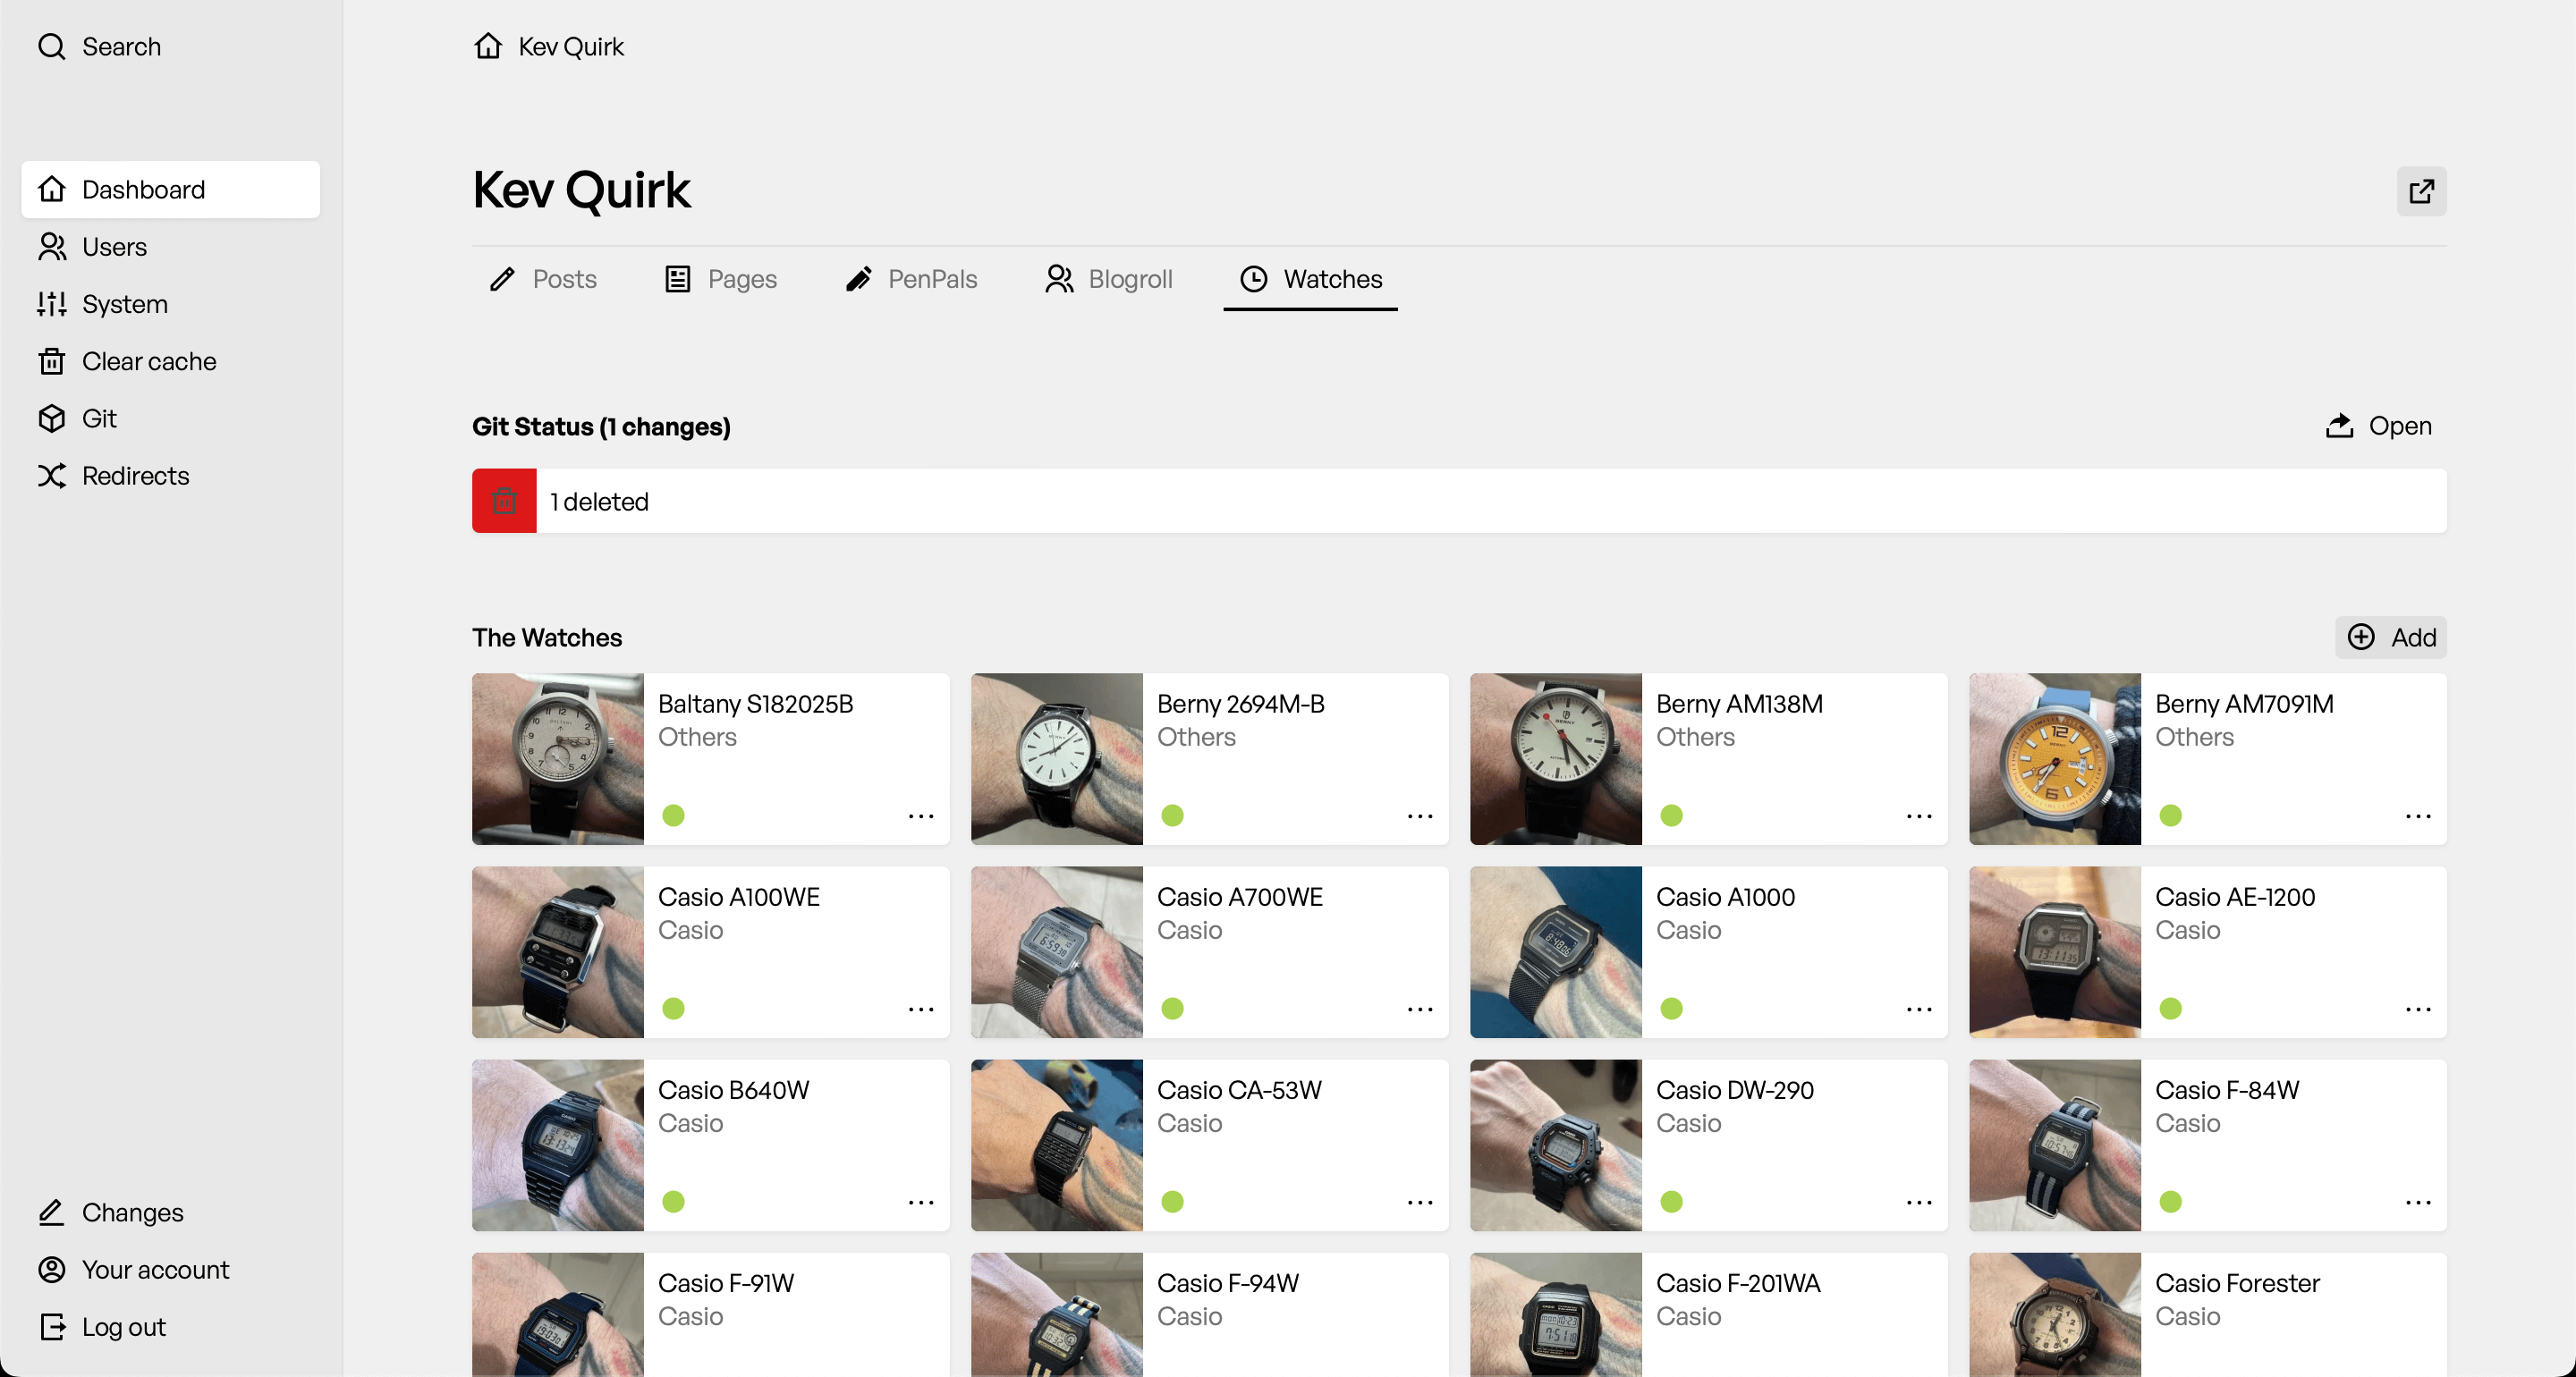
Task: Click the Clear cache trash icon
Action: (x=52, y=361)
